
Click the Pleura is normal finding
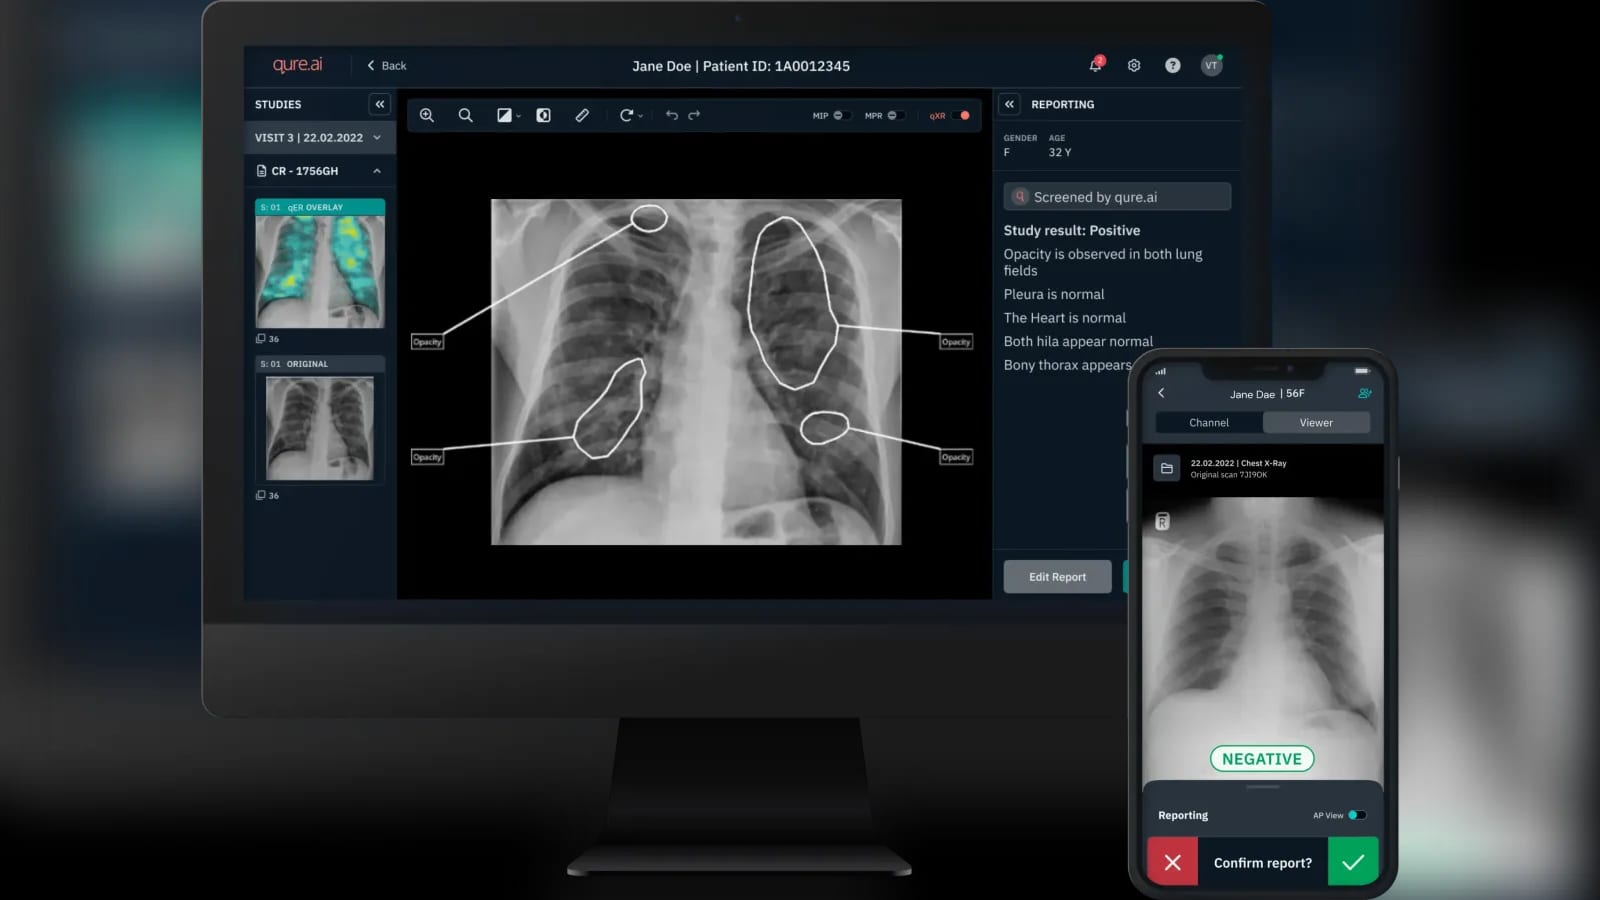(1054, 294)
